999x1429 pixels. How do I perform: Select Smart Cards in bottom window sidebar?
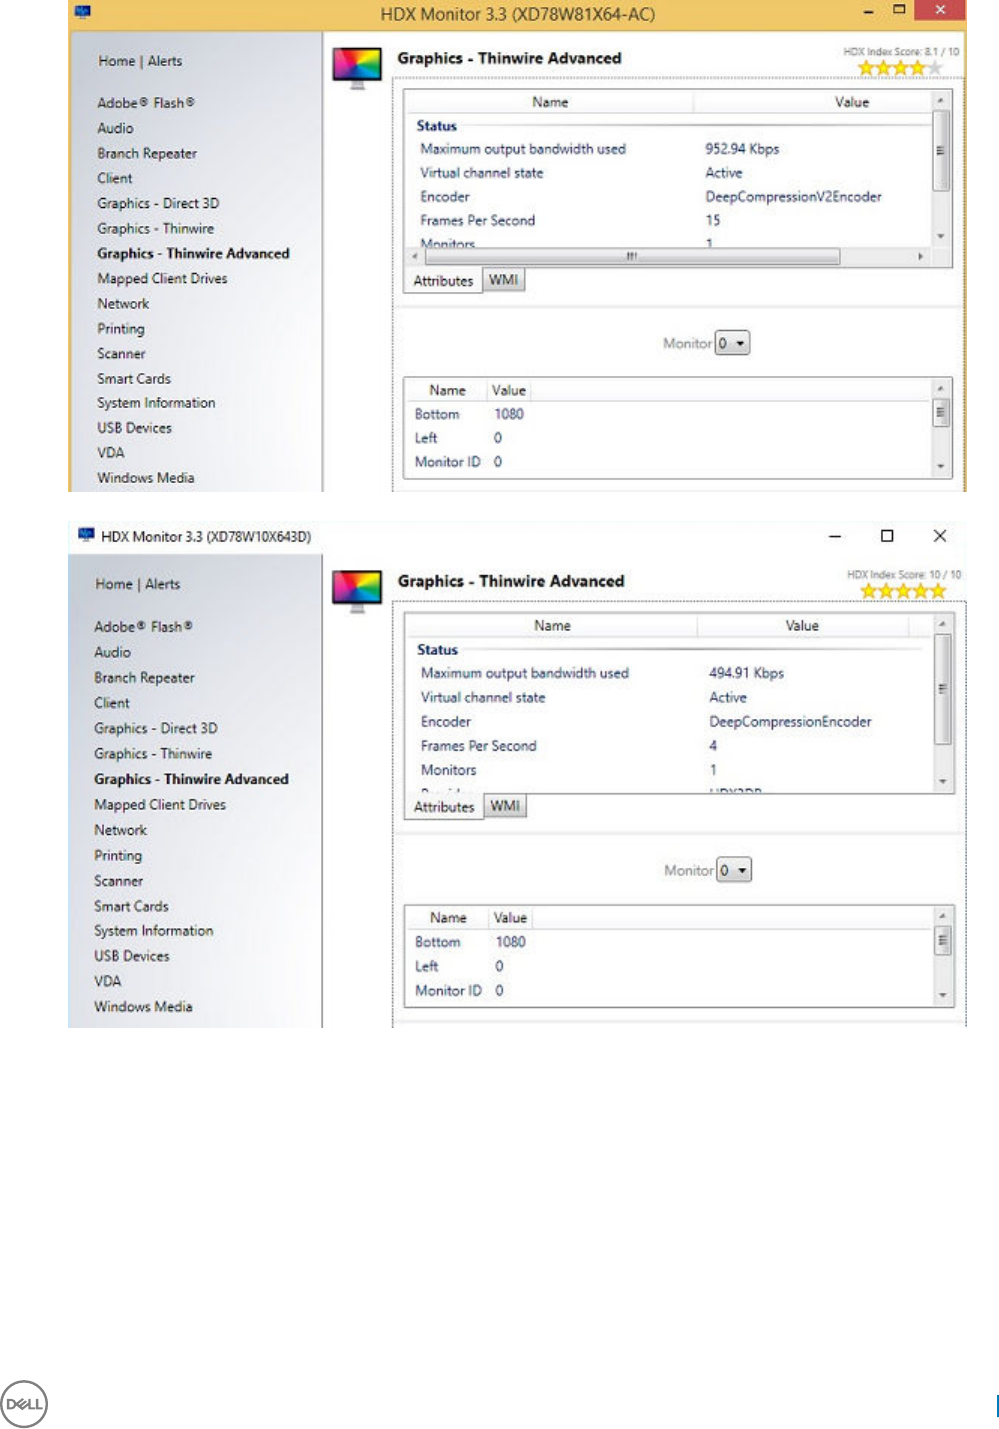pos(131,906)
